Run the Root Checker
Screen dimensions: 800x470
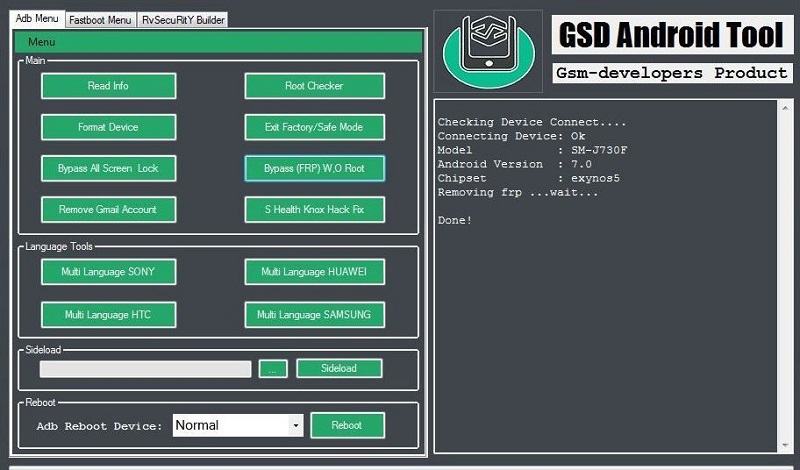[314, 86]
